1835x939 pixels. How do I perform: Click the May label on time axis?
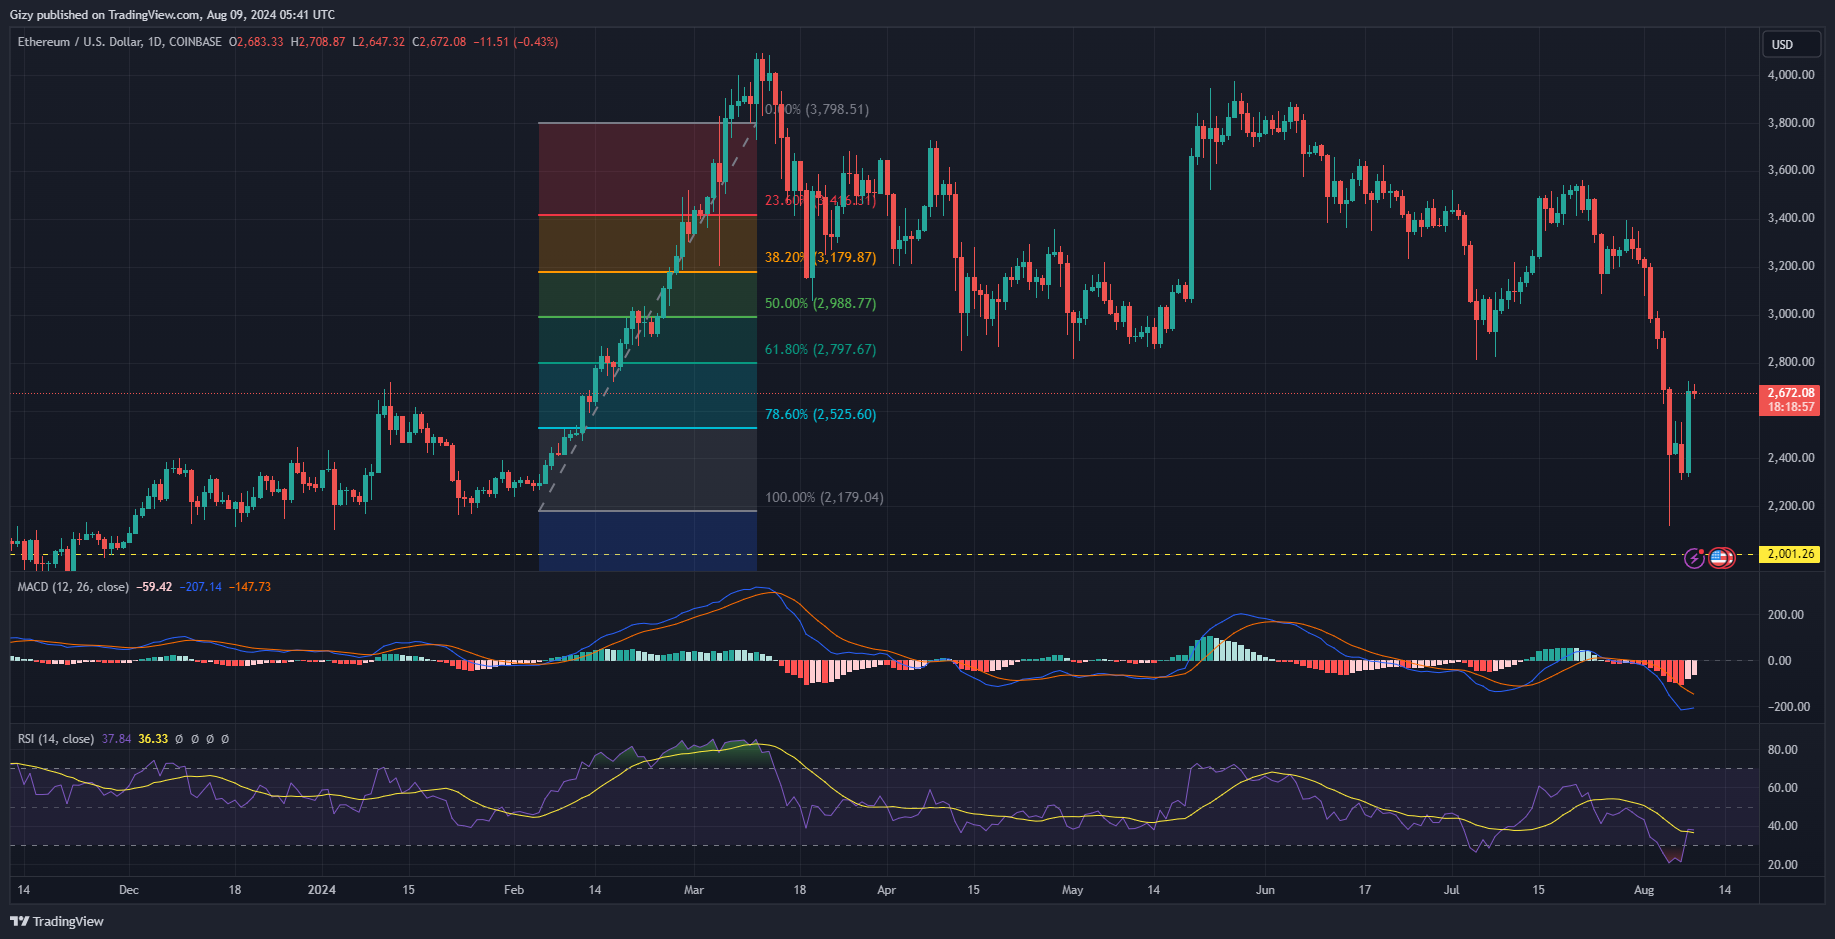1072,890
